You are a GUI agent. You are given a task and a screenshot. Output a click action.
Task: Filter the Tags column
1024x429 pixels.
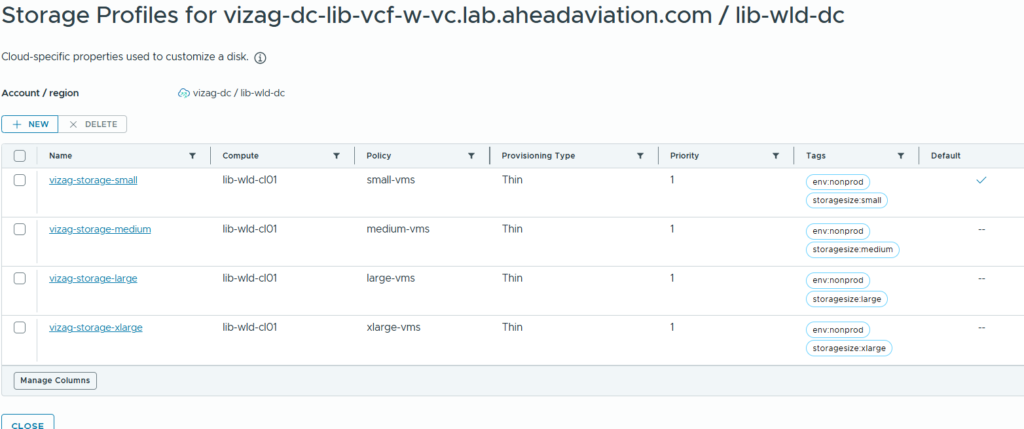(901, 156)
